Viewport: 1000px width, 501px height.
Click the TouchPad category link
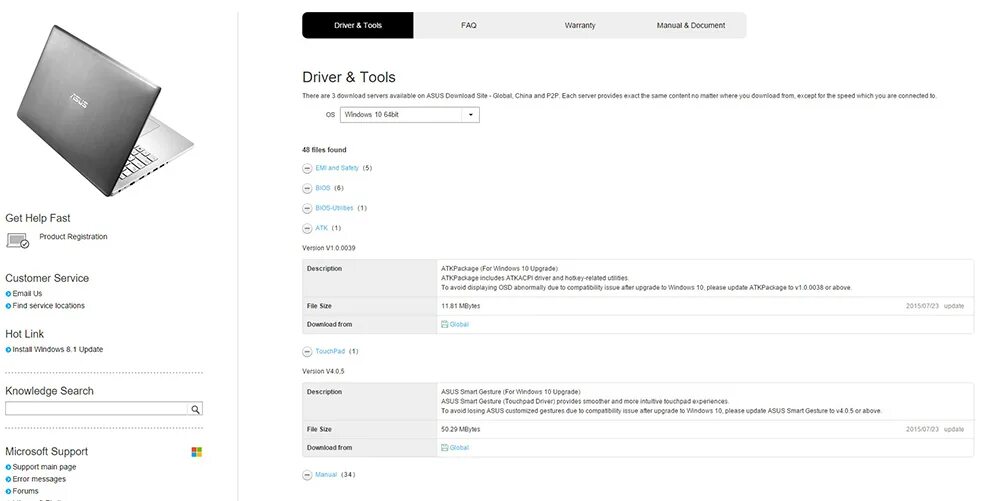pos(330,351)
